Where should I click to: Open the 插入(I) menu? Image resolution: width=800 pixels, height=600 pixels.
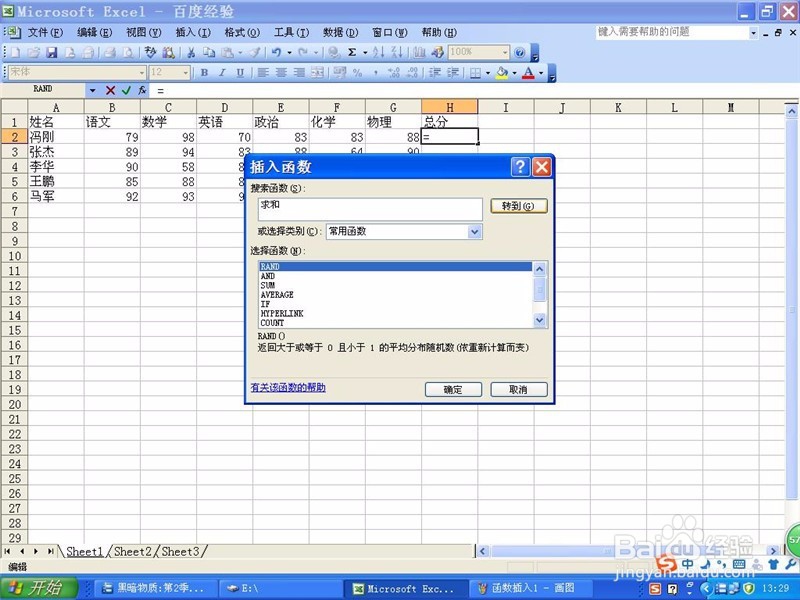(193, 33)
